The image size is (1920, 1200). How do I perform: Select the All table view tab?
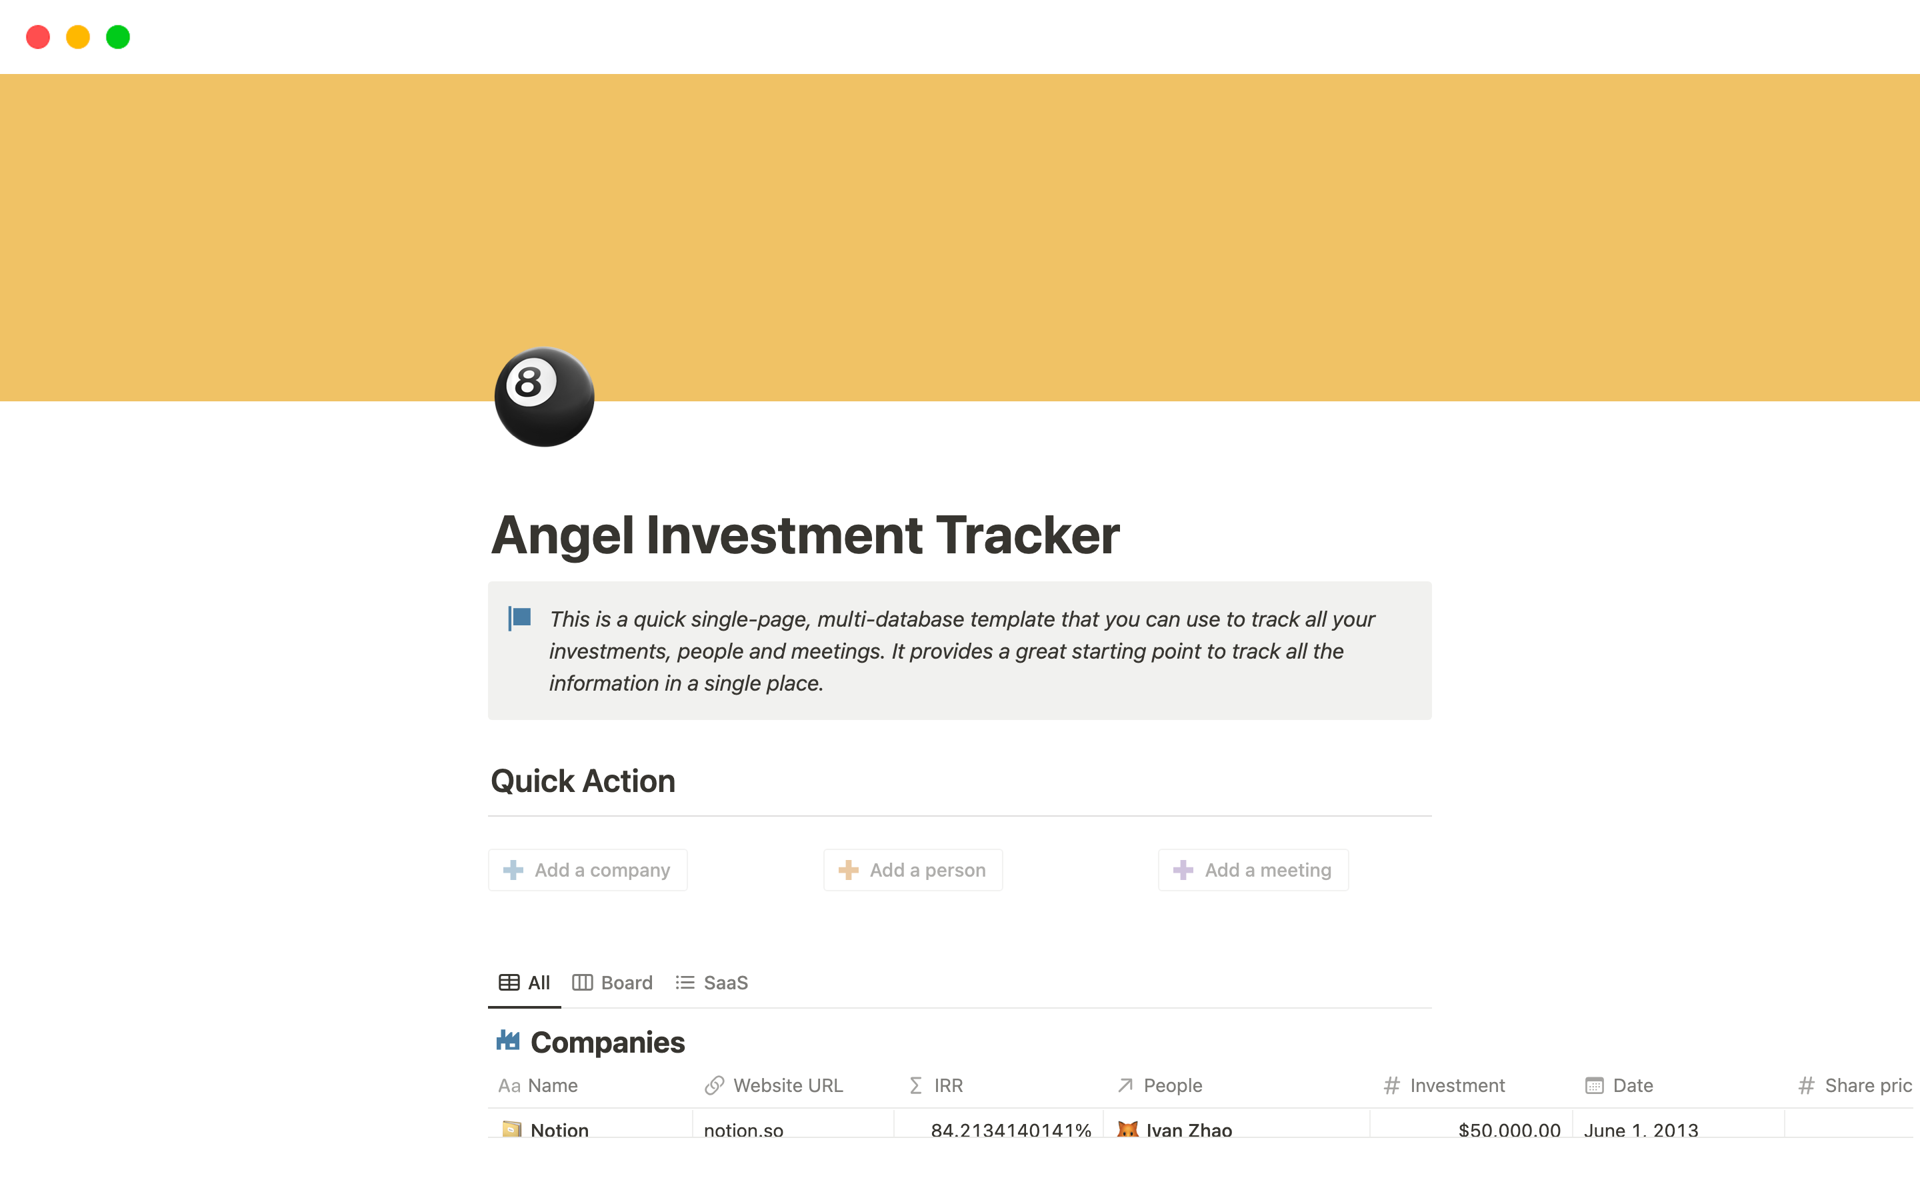(525, 983)
